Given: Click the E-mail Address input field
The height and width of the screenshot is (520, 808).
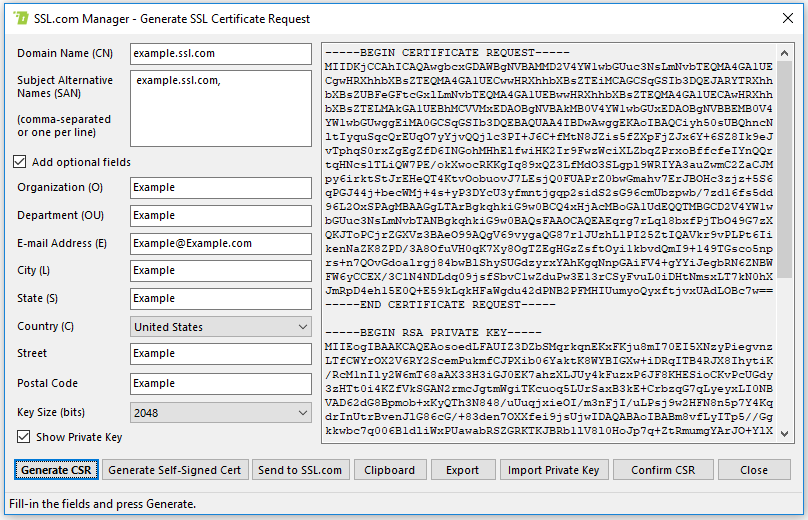Looking at the screenshot, I should click(221, 243).
